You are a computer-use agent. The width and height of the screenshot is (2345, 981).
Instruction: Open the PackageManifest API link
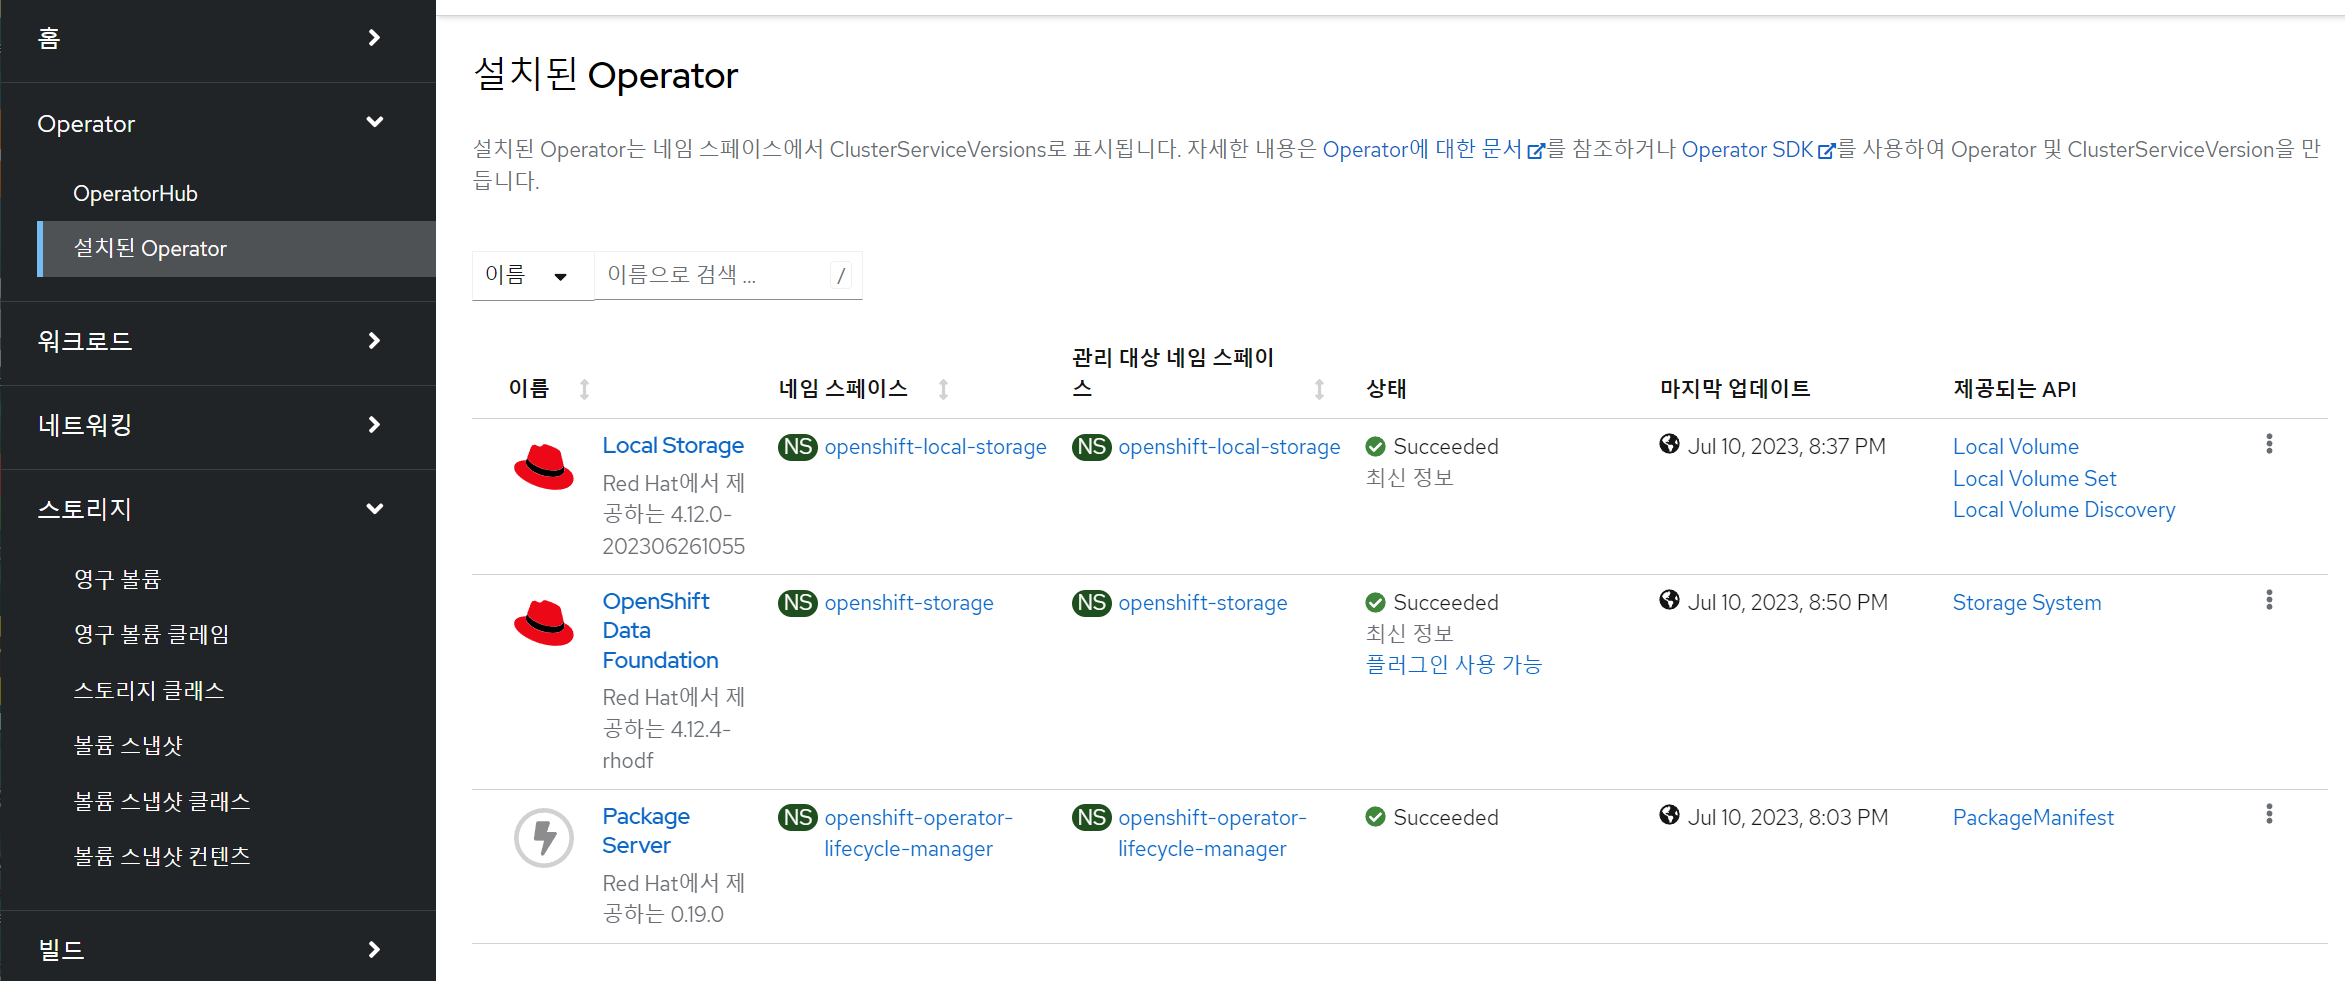click(x=2033, y=818)
